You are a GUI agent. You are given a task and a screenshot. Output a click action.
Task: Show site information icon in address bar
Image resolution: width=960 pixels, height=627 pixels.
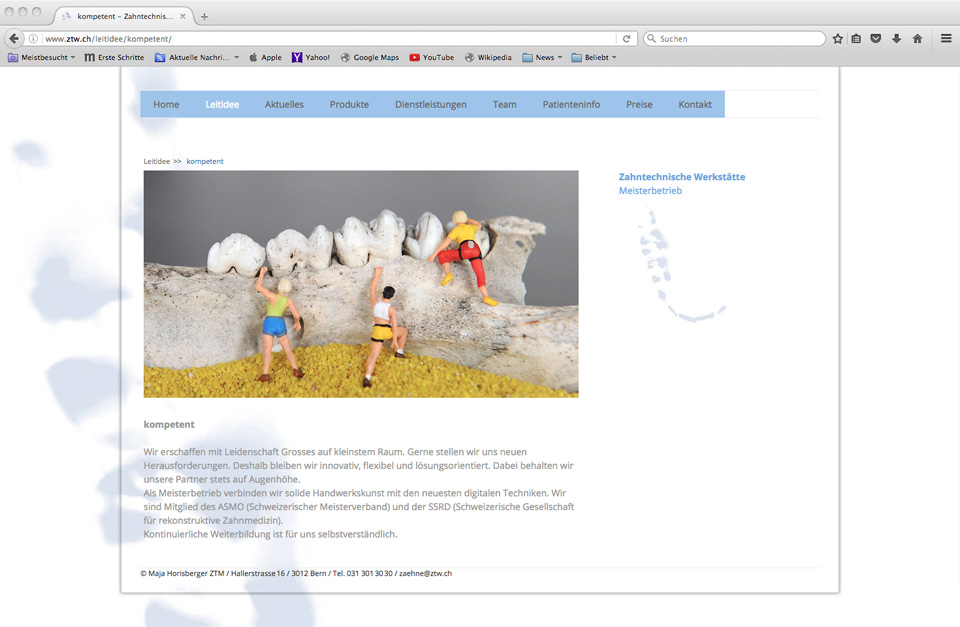34,39
